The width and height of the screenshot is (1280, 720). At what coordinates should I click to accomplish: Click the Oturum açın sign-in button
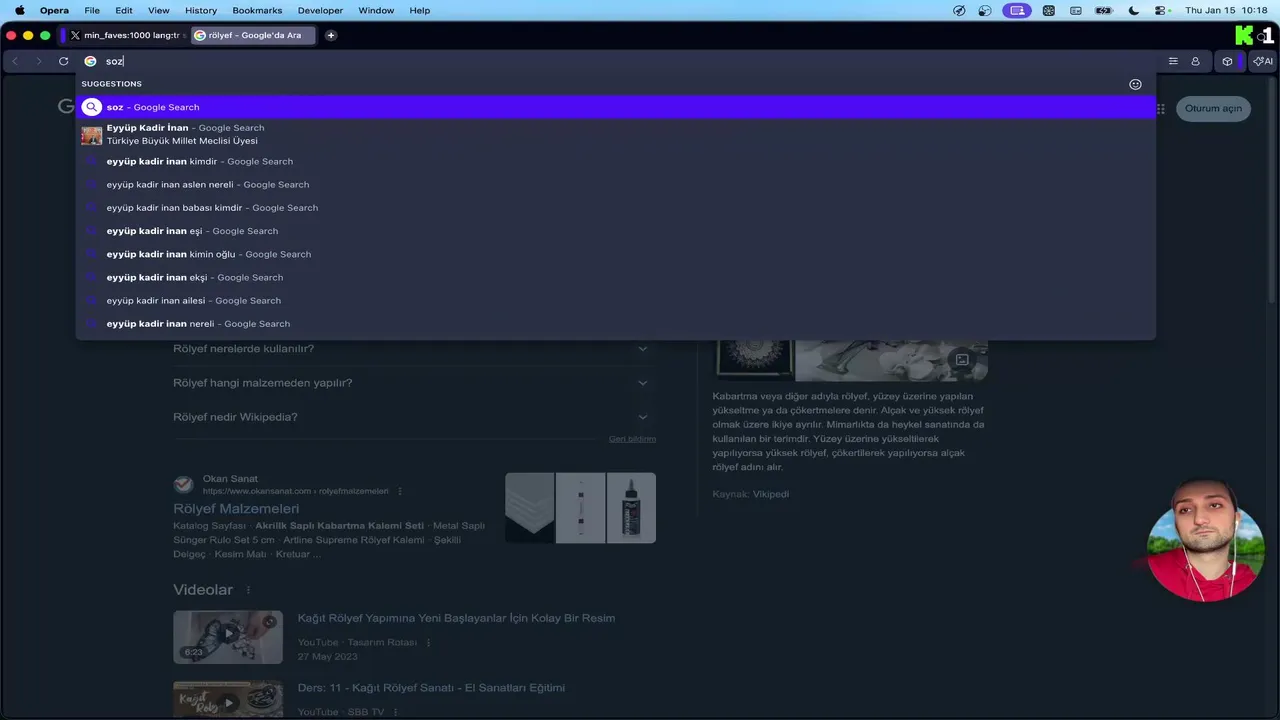tap(1213, 108)
